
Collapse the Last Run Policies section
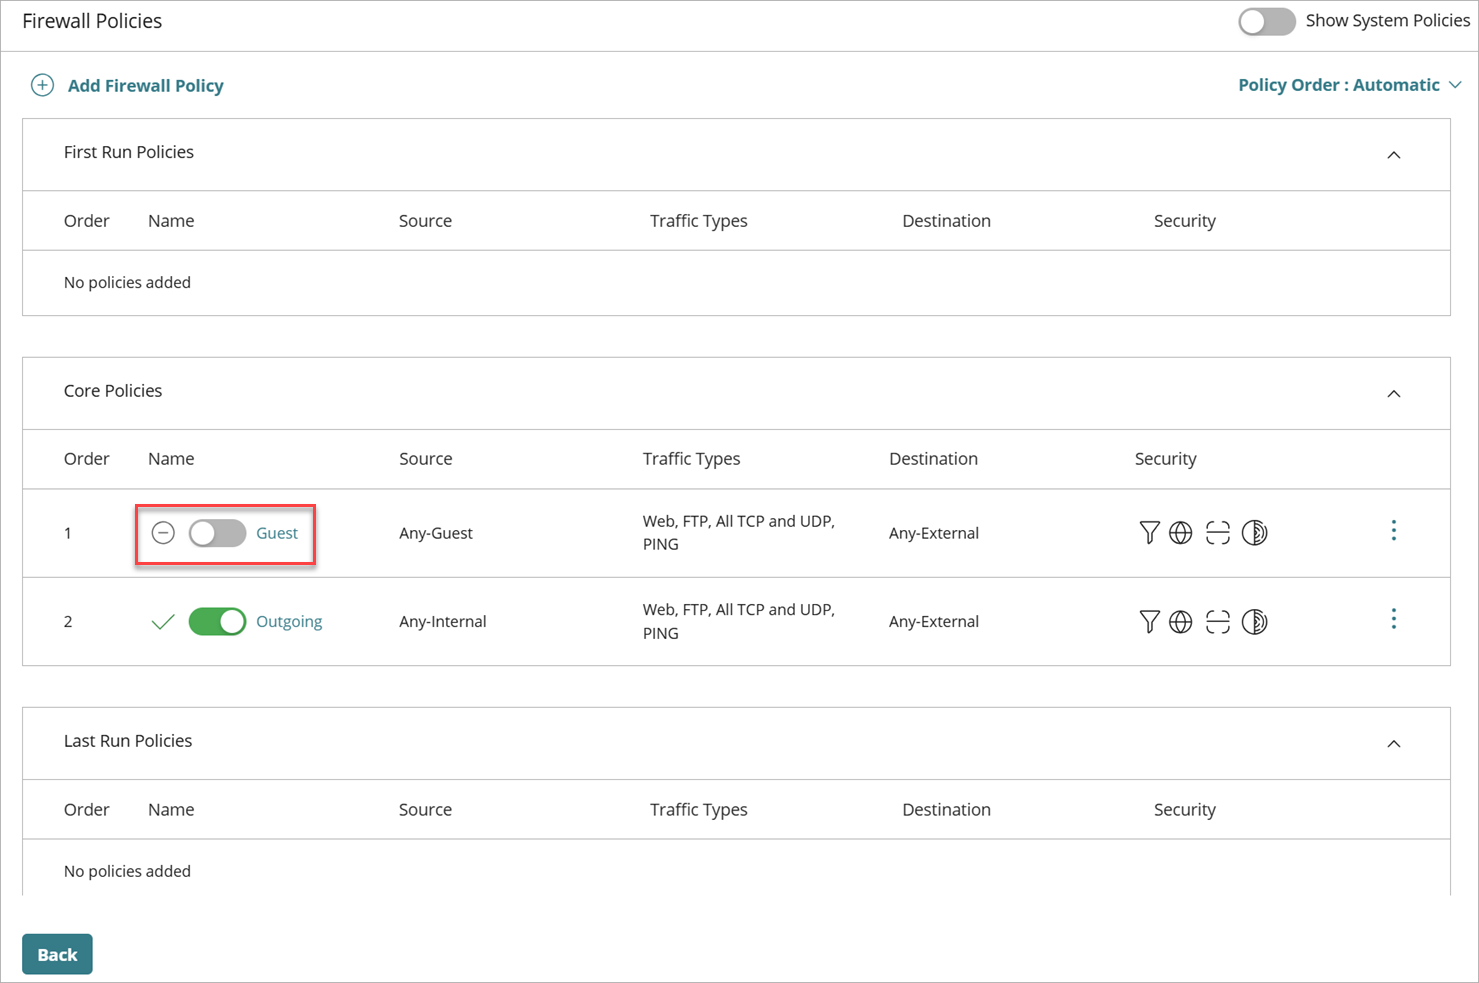(1394, 743)
